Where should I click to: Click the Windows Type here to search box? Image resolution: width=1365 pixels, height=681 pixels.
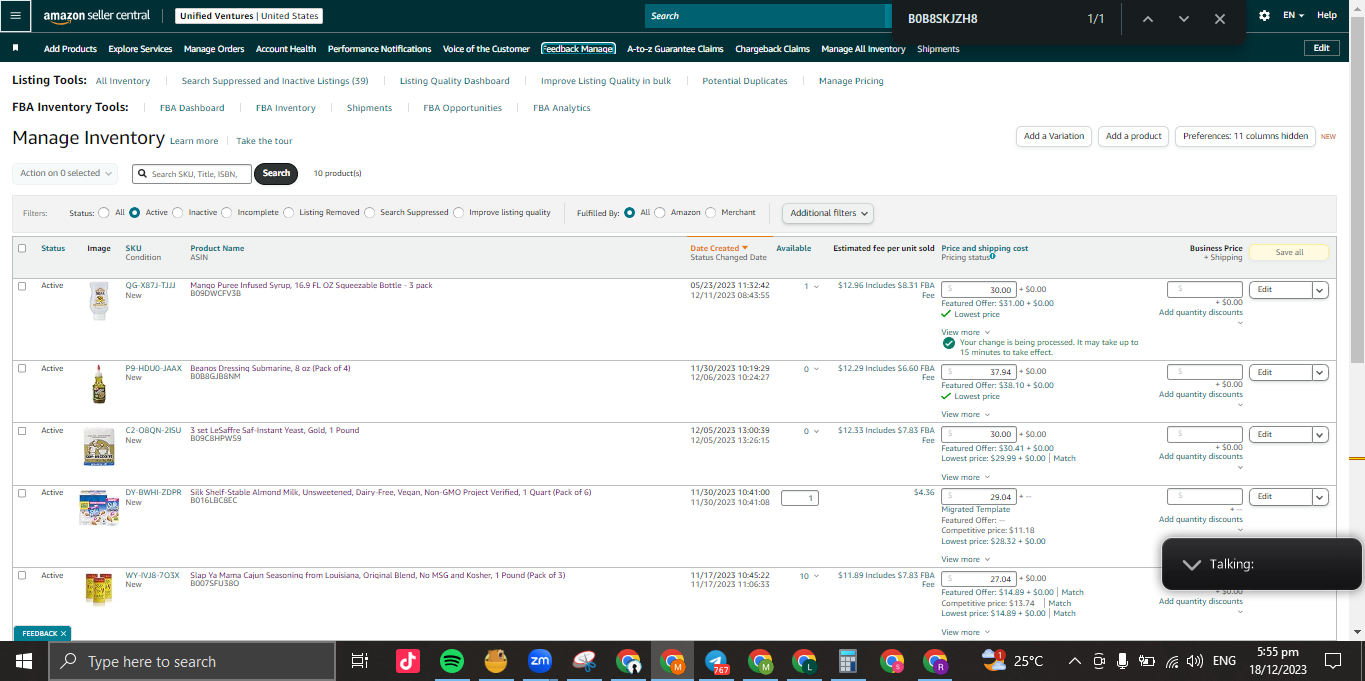point(191,661)
